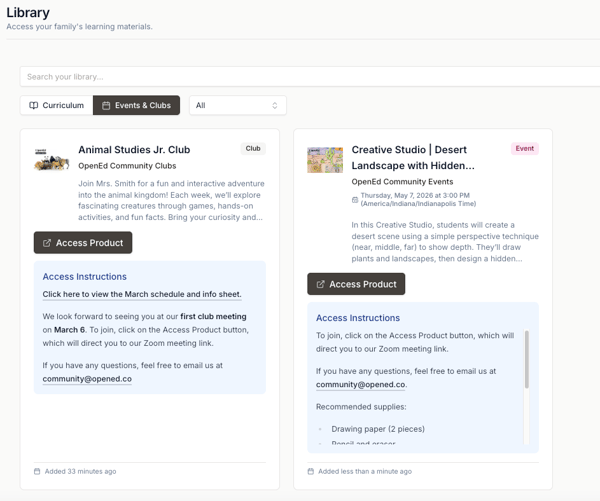Screen dimensions: 600x501
Task: Click community@opened.co email in Creative Studio card
Action: click(x=360, y=385)
